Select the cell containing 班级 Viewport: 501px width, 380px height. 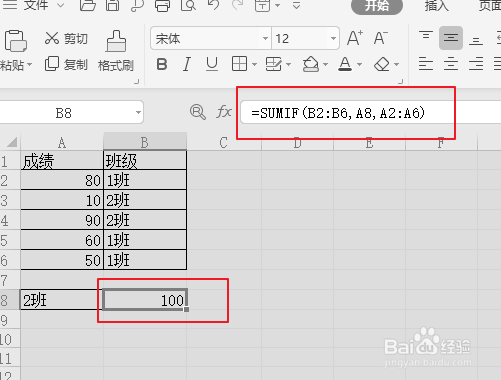coord(145,161)
